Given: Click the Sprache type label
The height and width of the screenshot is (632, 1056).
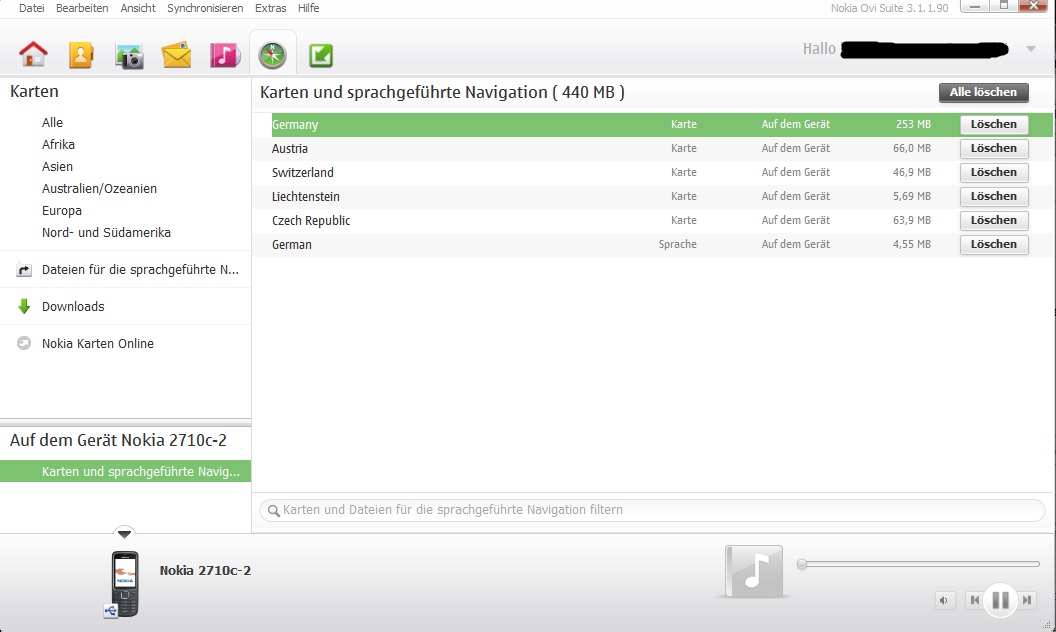Looking at the screenshot, I should point(678,245).
